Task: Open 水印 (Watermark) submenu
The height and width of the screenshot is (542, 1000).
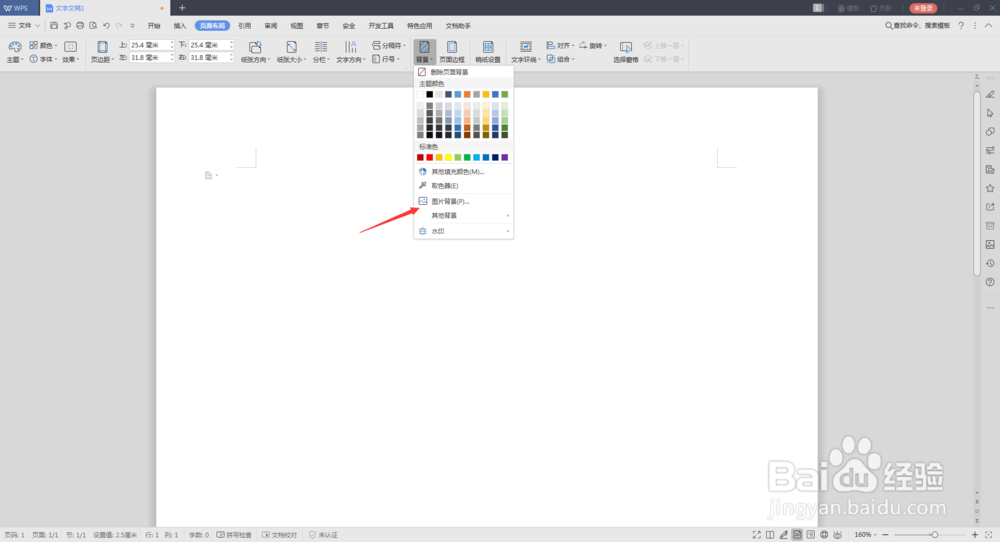Action: coord(464,231)
